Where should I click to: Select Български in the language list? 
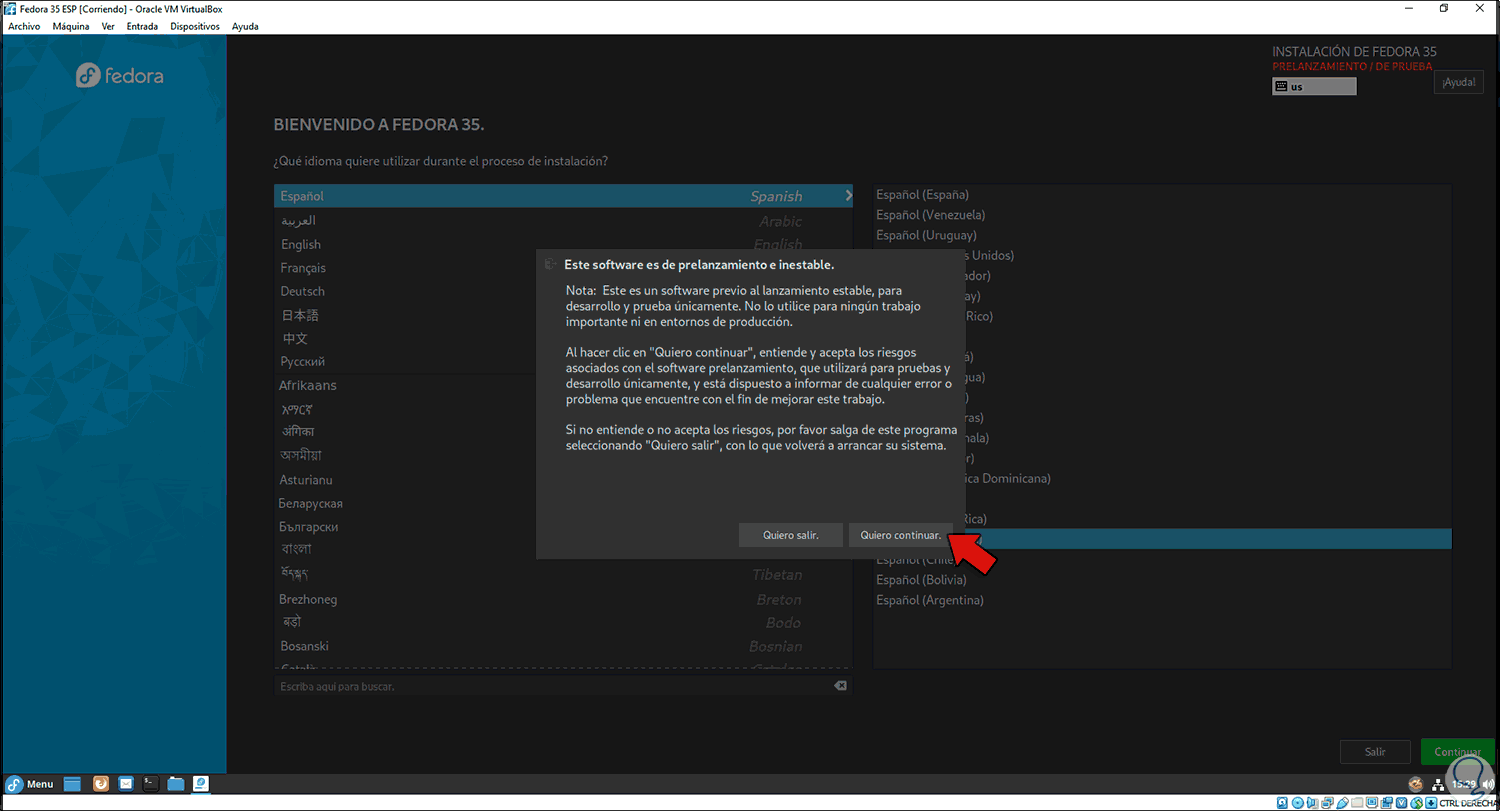(563, 527)
